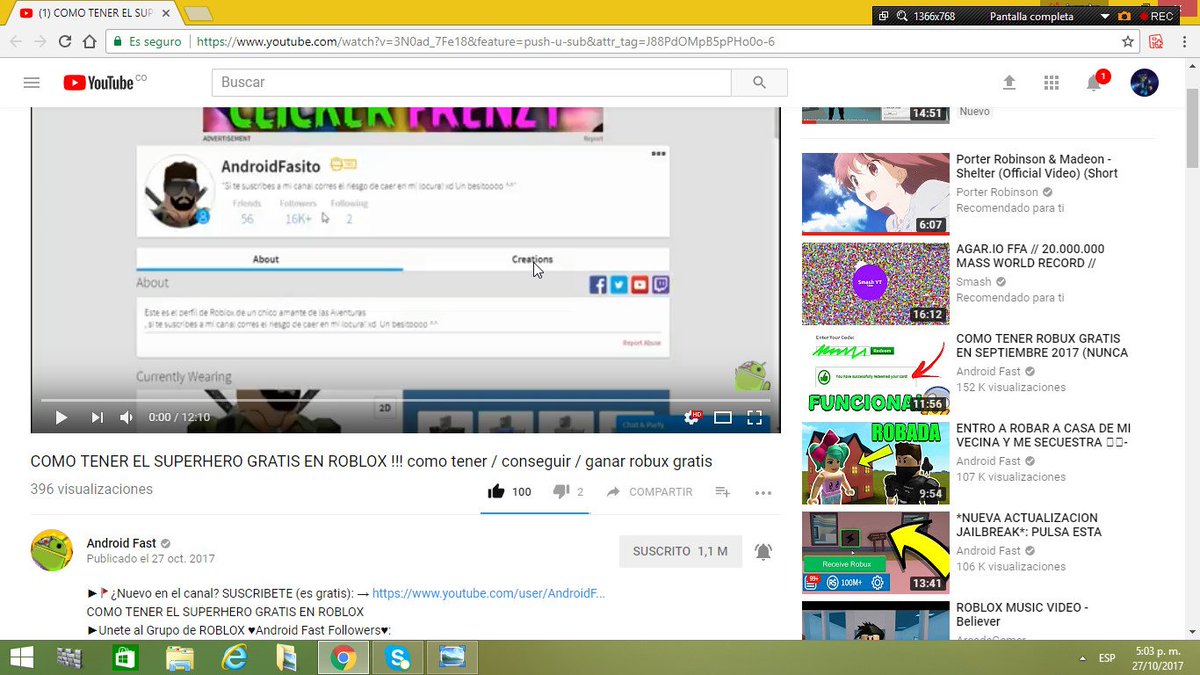
Task: Open a new browser tab
Action: point(198,14)
